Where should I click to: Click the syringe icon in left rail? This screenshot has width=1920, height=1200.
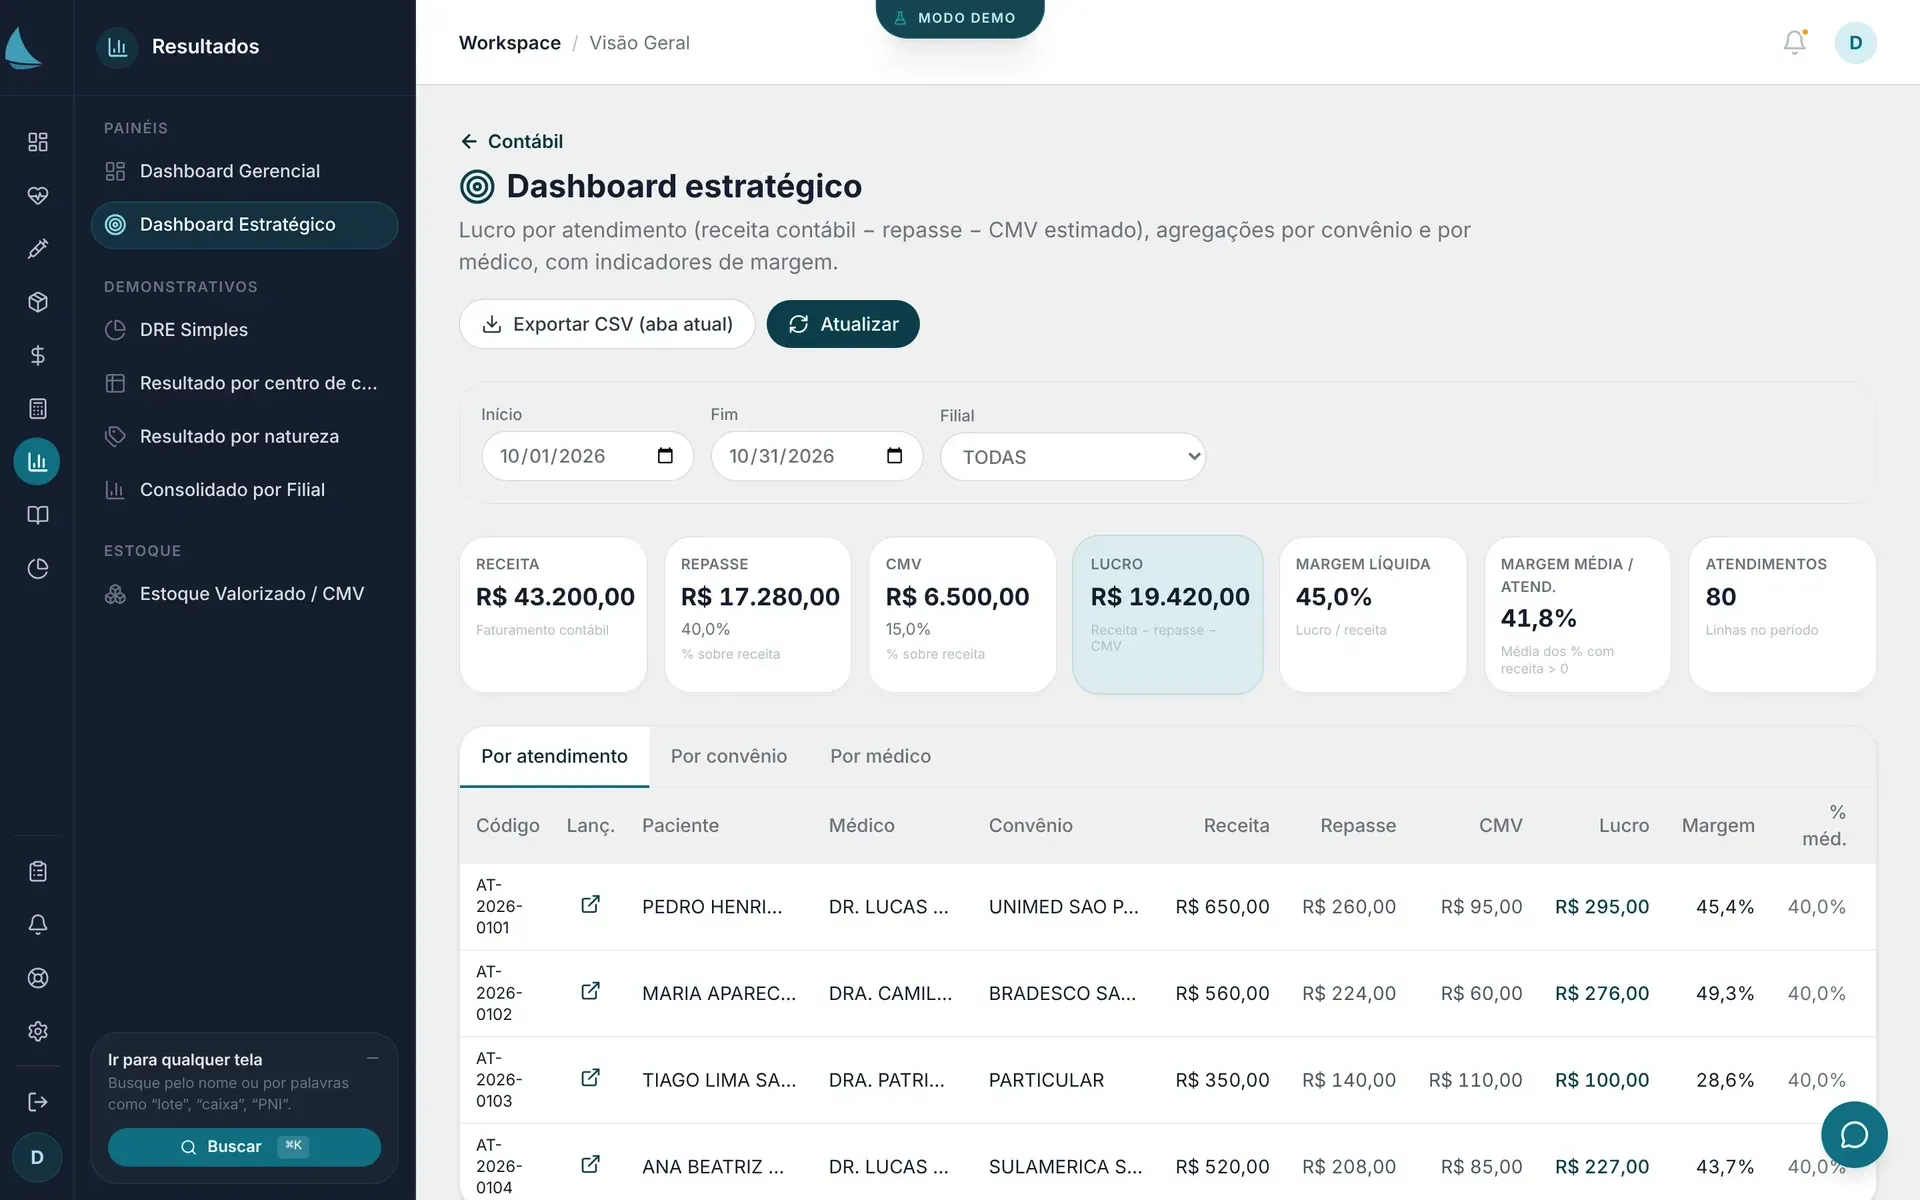tap(37, 249)
